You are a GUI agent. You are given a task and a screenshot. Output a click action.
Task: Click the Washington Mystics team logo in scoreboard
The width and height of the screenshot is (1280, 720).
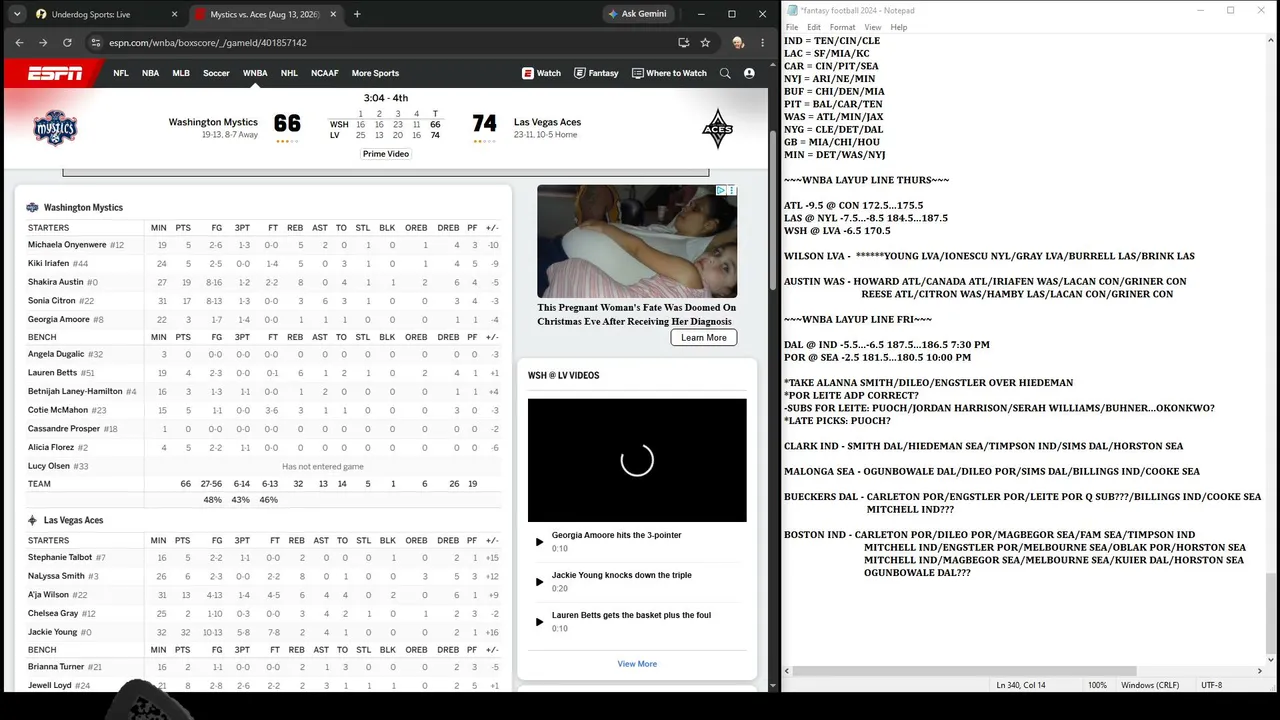point(55,128)
